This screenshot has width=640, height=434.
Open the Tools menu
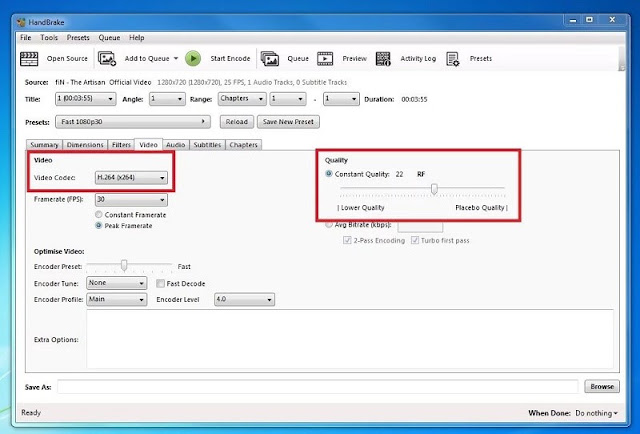pos(49,38)
